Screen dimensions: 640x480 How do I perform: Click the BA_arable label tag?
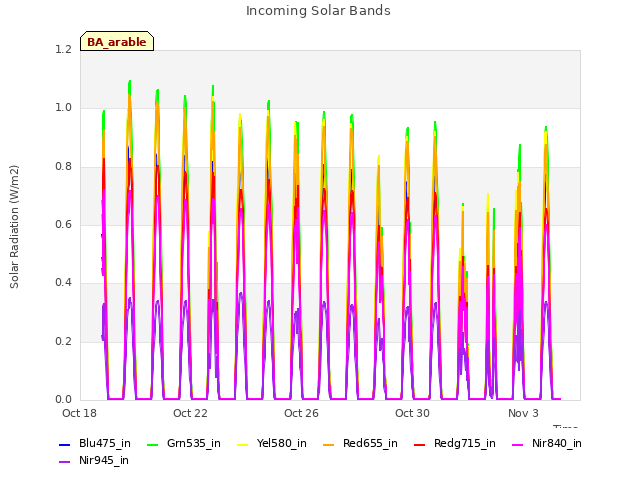(x=117, y=41)
